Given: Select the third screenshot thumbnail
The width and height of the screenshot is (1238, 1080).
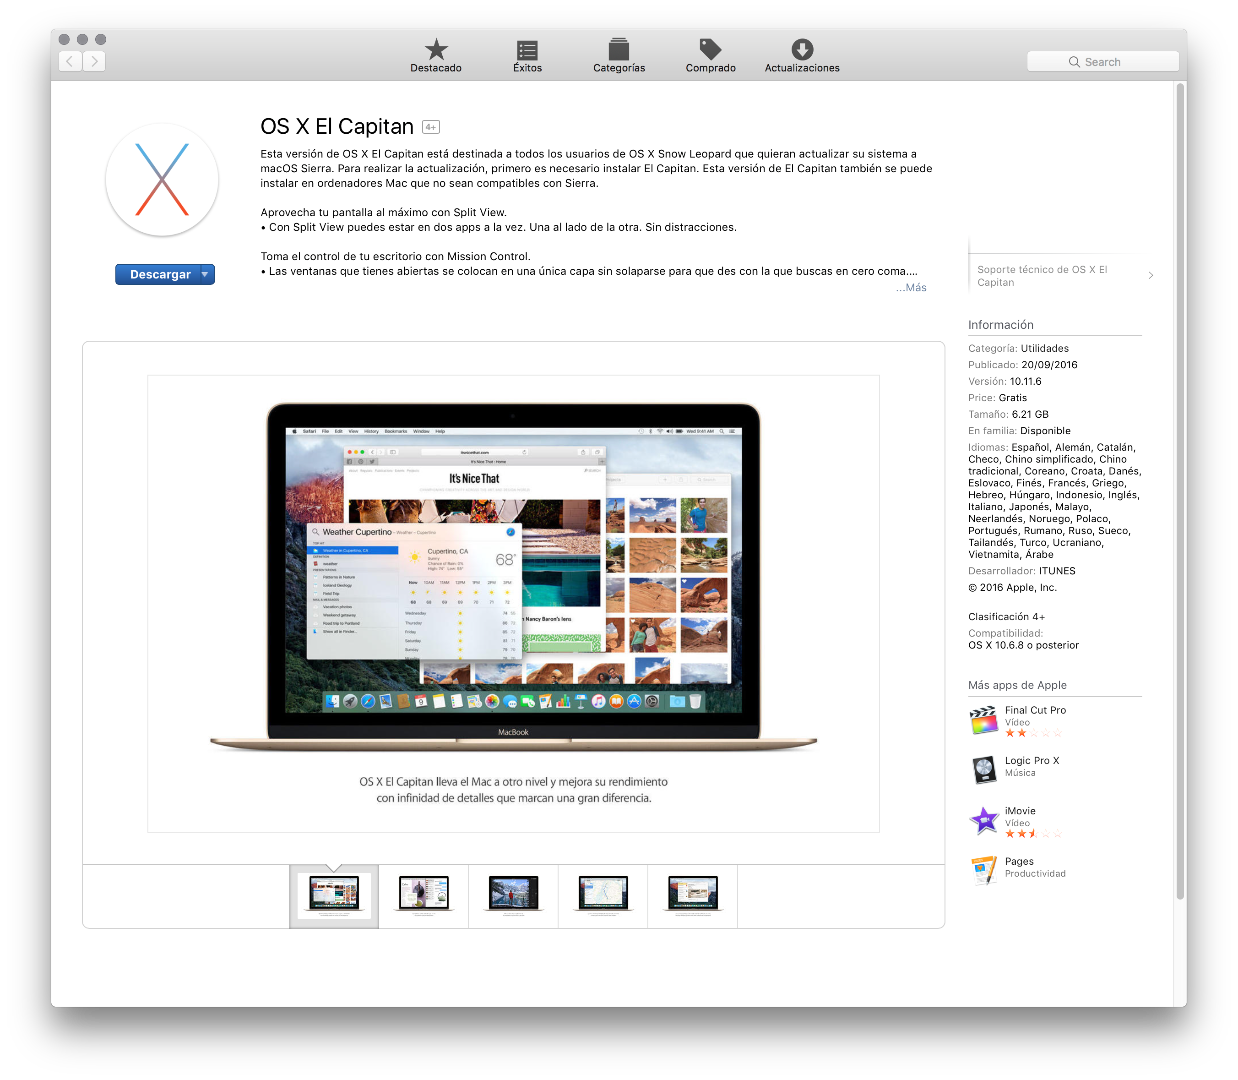Looking at the screenshot, I should (x=514, y=895).
